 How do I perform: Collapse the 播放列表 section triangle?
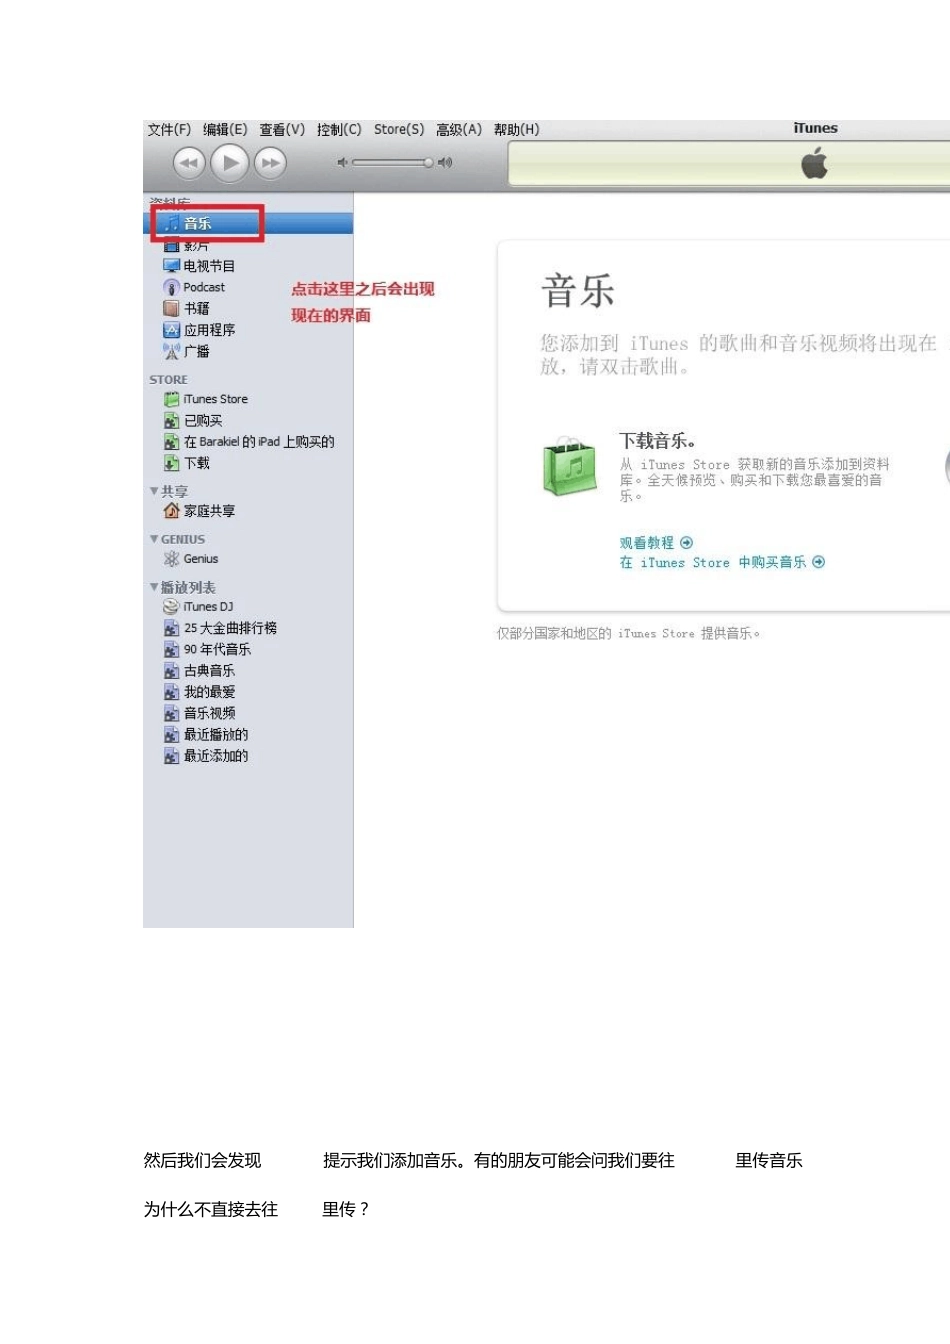click(154, 587)
